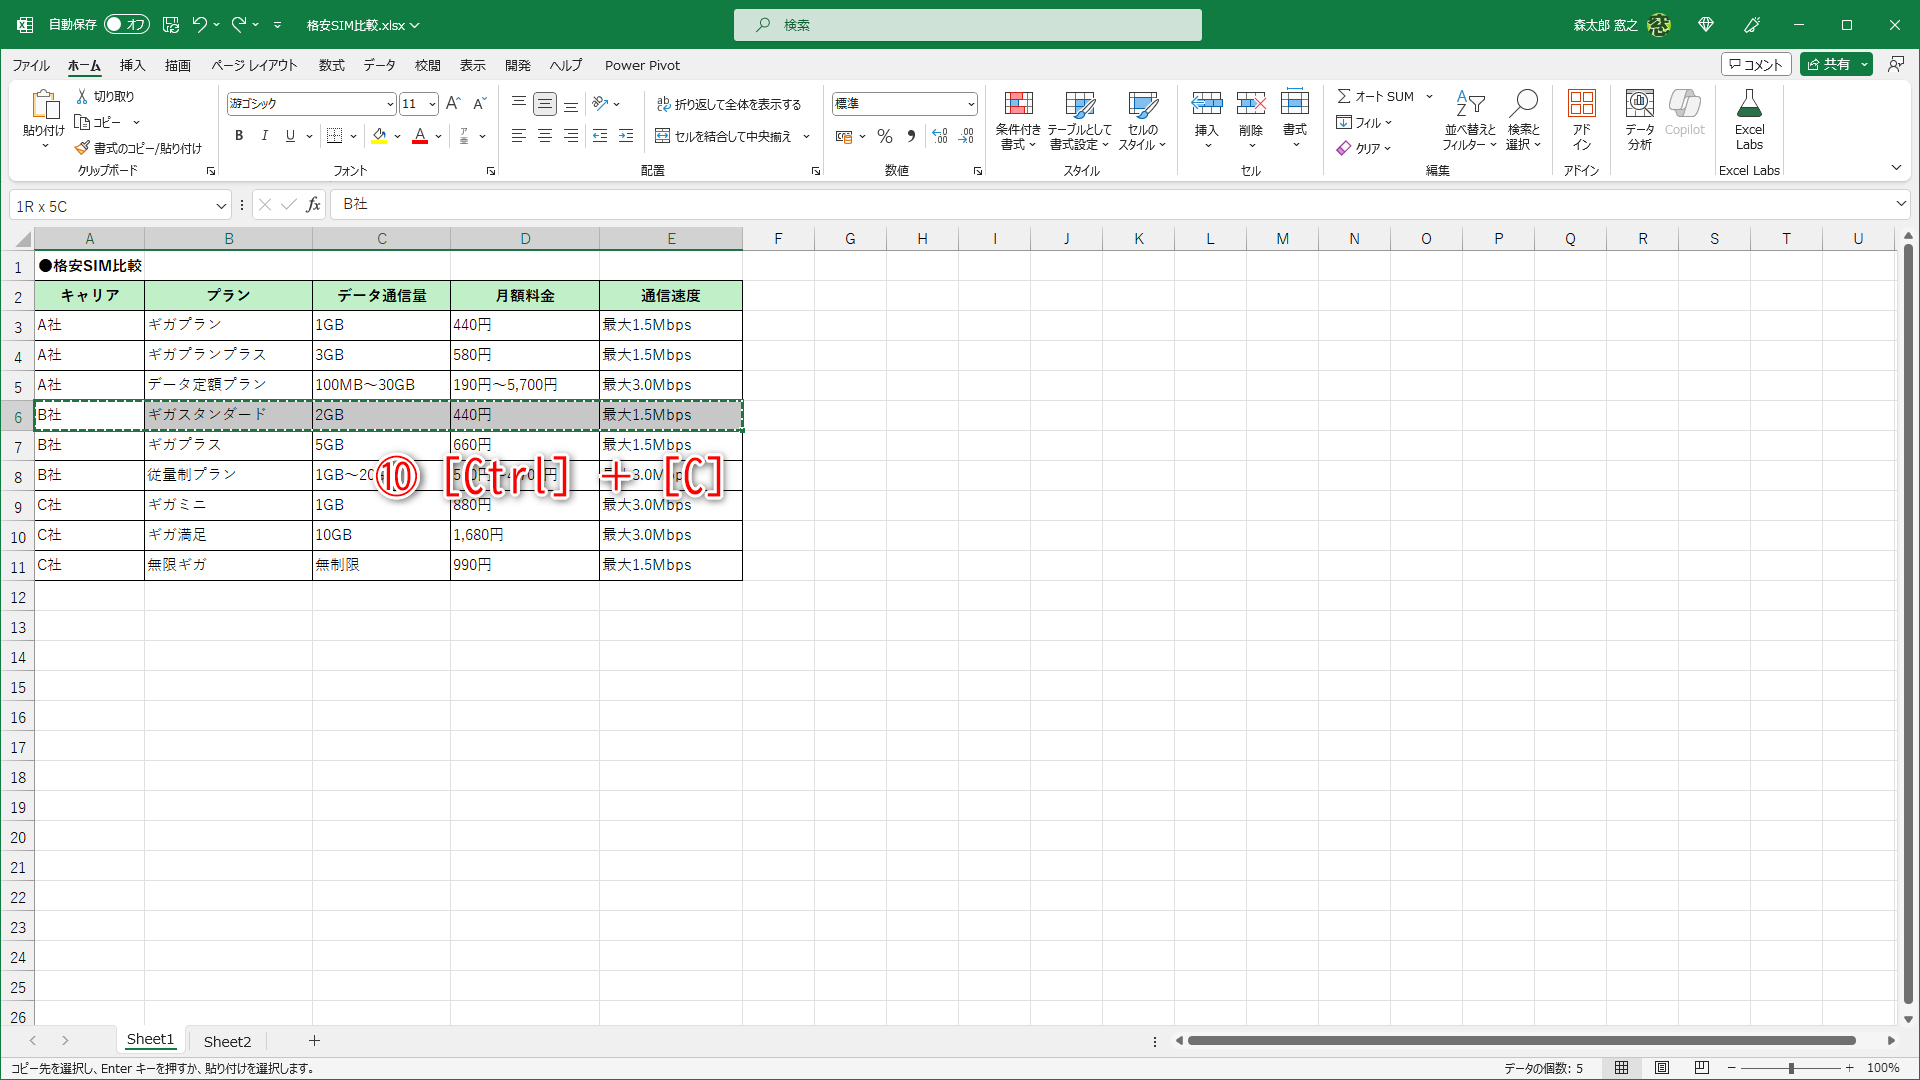
Task: Click the Conditional Formatting icon
Action: 1018,104
